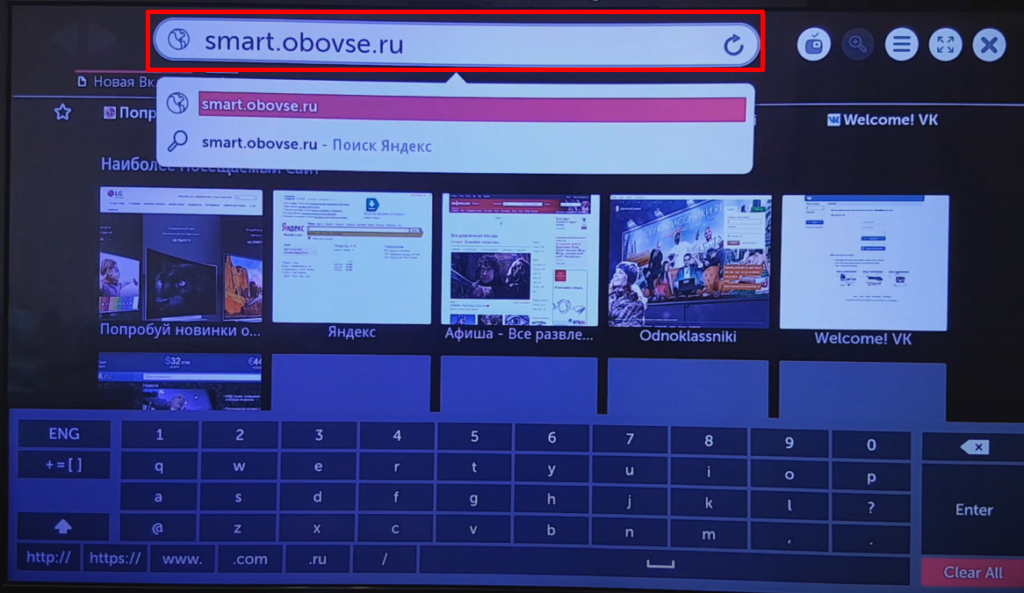Toggle full screen browser view
Image resolution: width=1024 pixels, height=593 pixels.
(x=945, y=44)
